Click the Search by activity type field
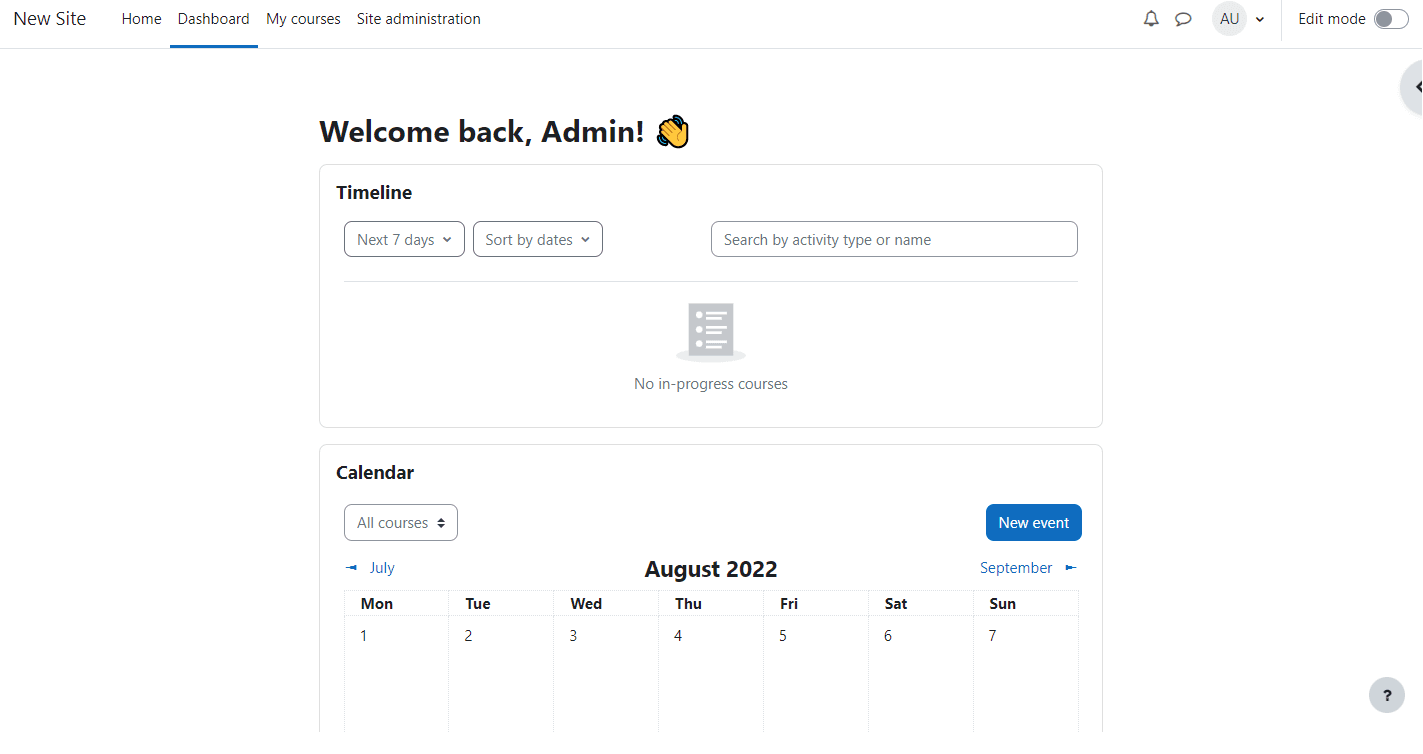This screenshot has height=754, width=1423. click(x=894, y=240)
